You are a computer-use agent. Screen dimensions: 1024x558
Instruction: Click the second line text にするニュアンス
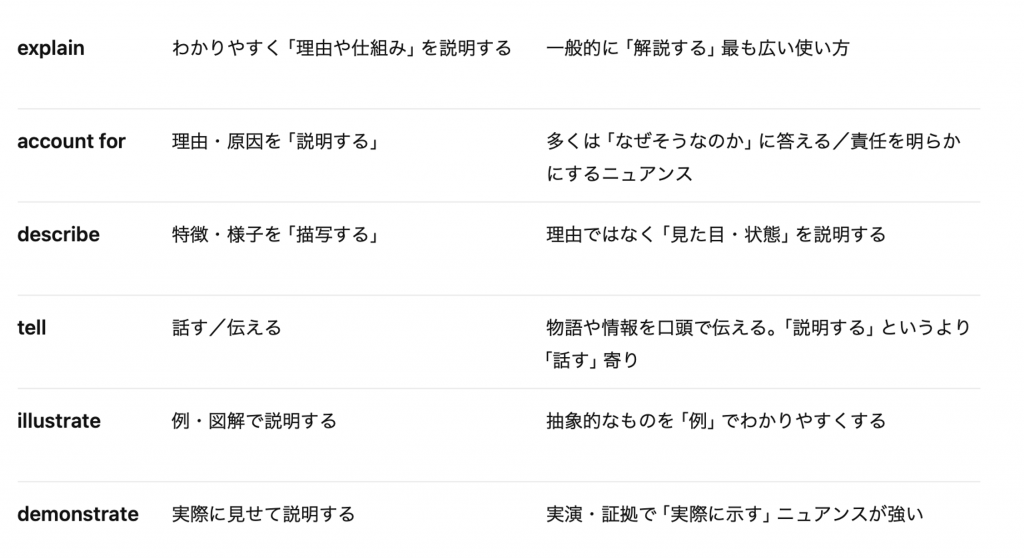coord(619,174)
